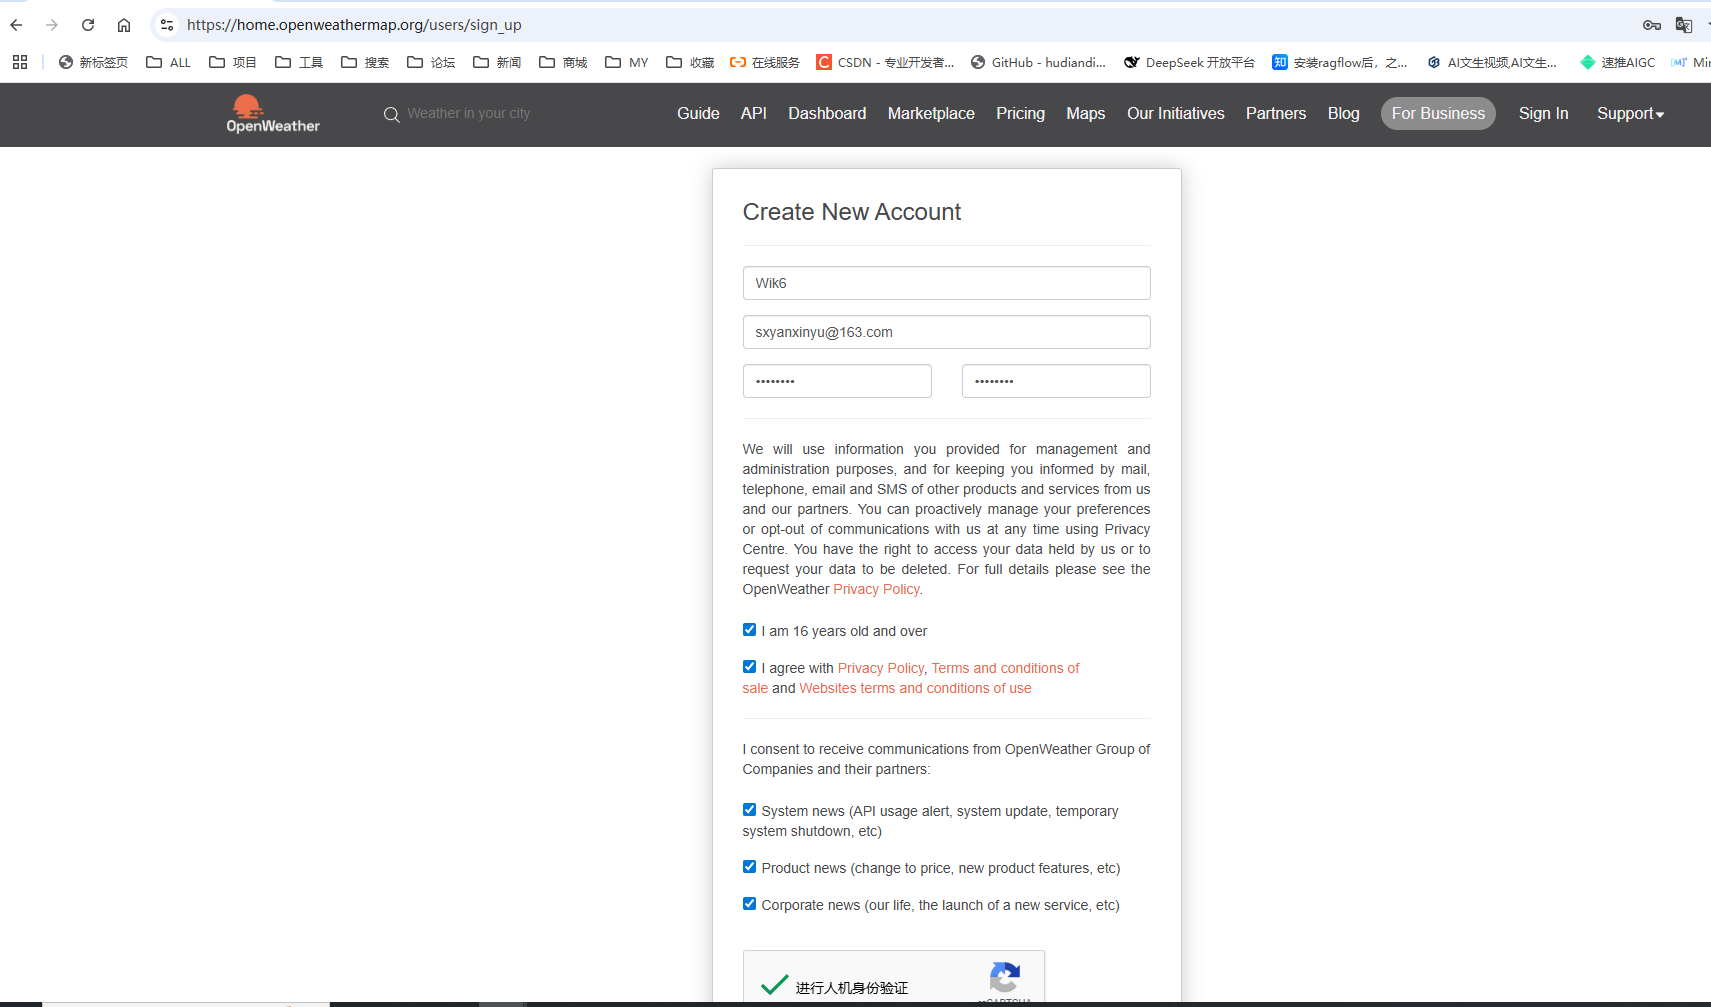1711x1007 pixels.
Task: Click the browser forward arrow
Action: 52,25
